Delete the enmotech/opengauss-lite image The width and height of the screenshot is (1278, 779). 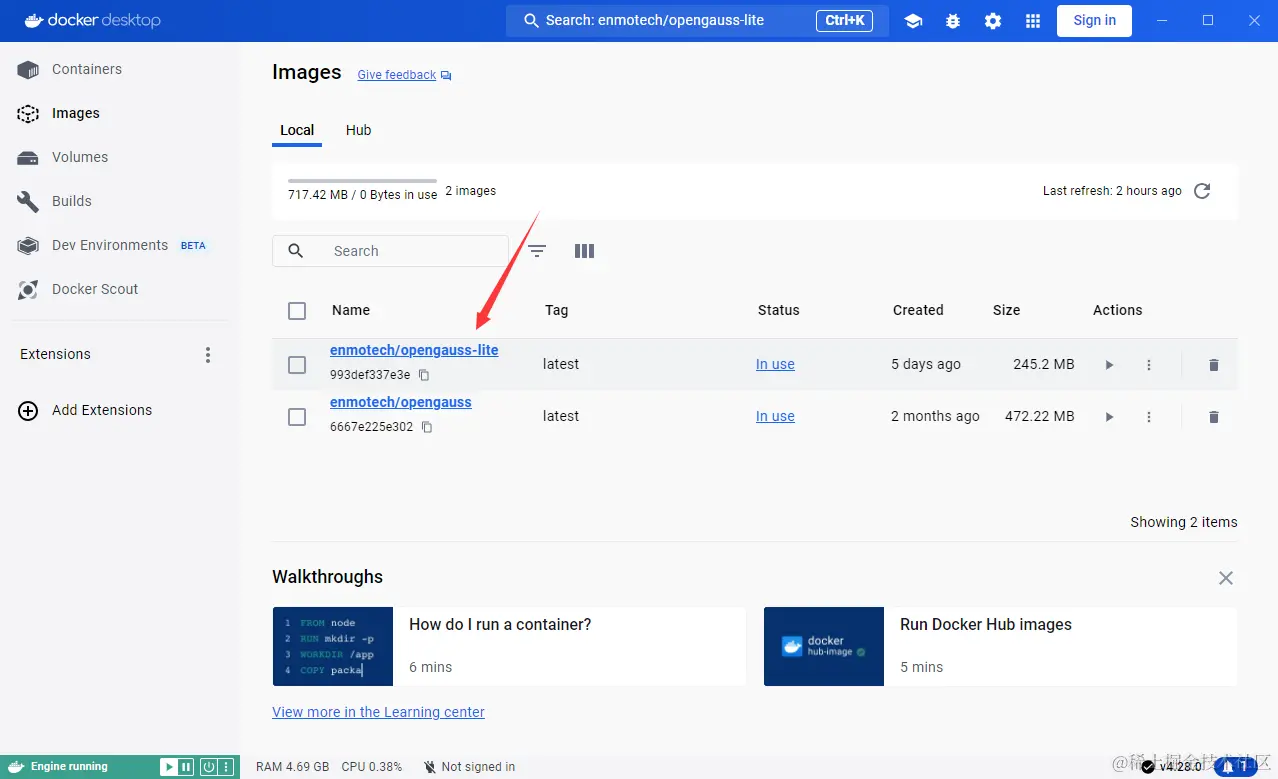click(1214, 365)
